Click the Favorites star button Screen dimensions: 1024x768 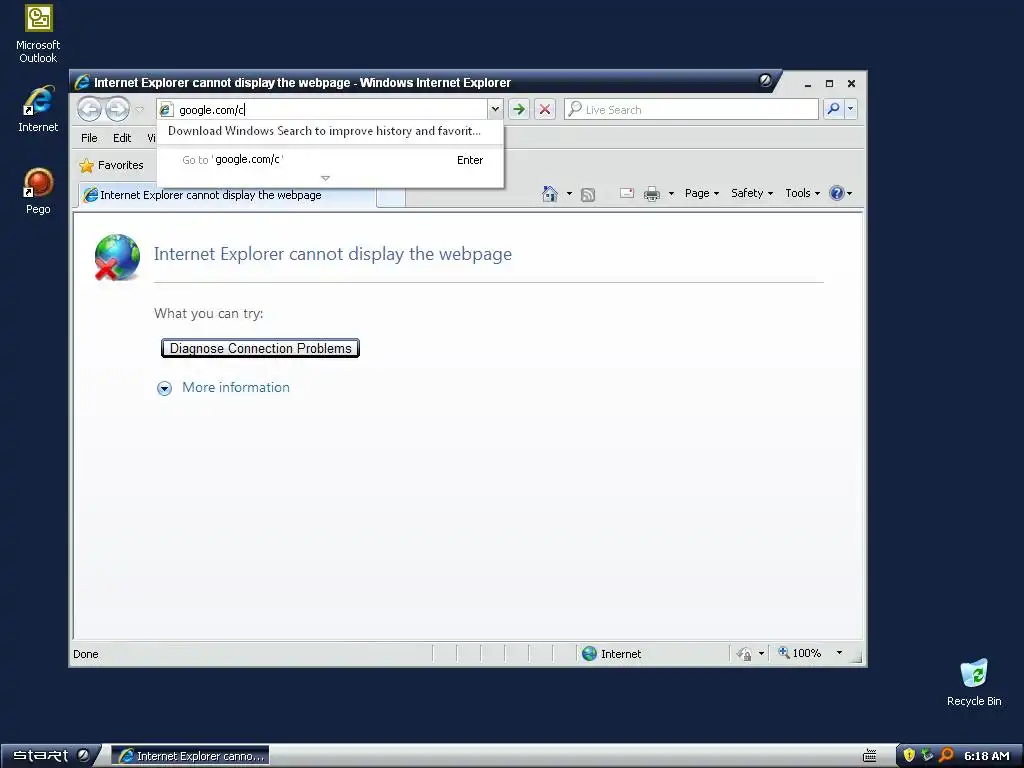point(111,165)
